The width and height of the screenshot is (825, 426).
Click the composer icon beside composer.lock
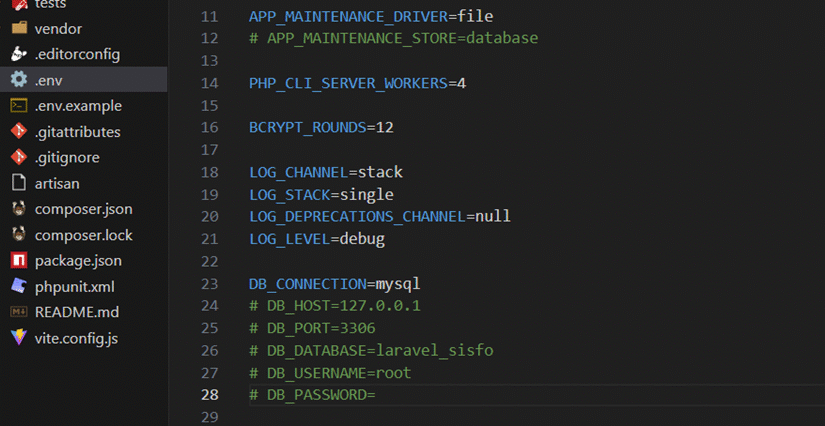(18, 235)
